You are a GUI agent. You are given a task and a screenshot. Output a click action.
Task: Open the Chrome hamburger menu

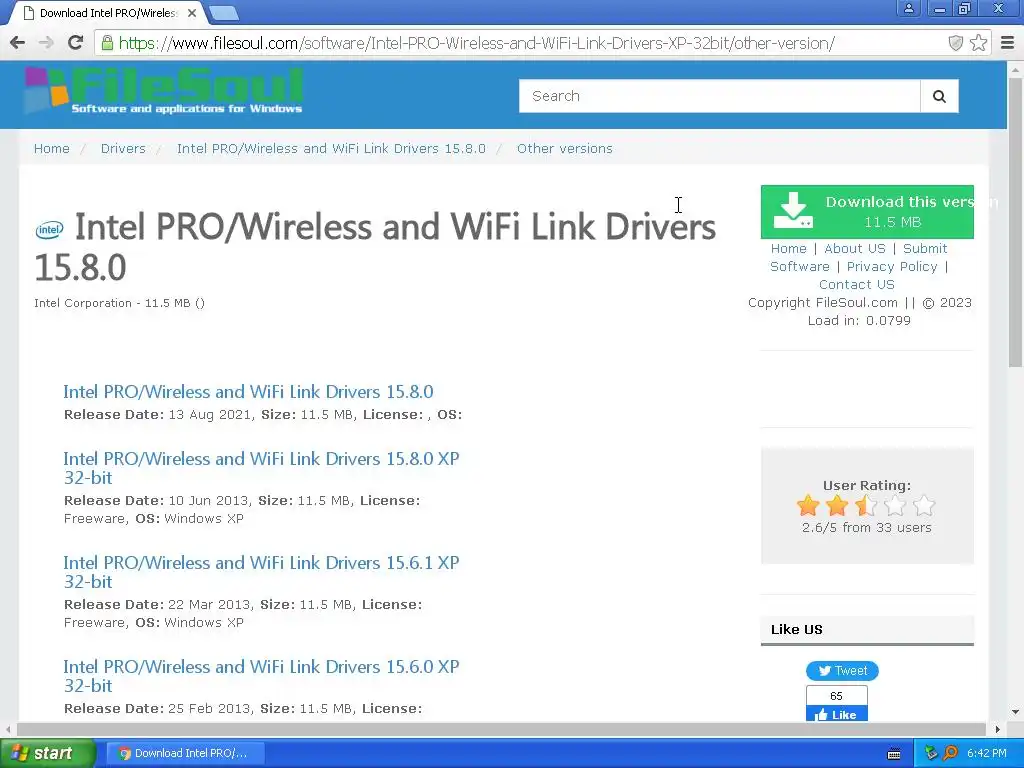tap(1008, 43)
